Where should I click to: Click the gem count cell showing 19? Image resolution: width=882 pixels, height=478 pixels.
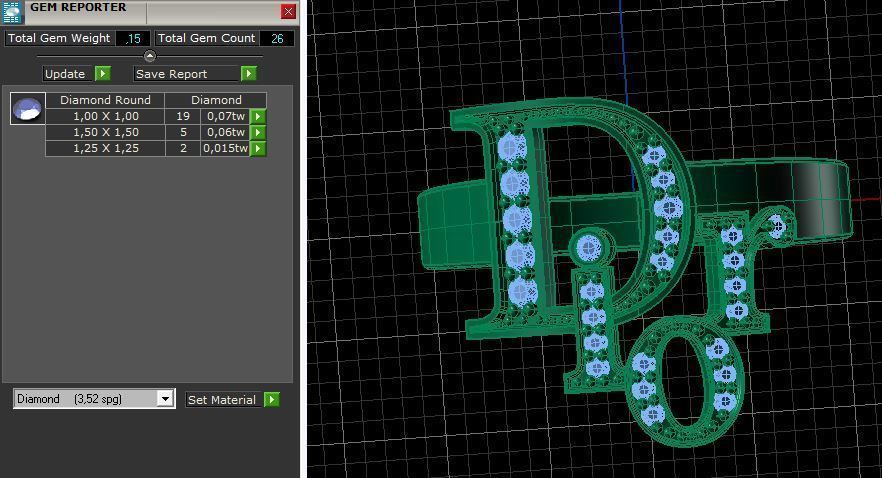click(183, 116)
